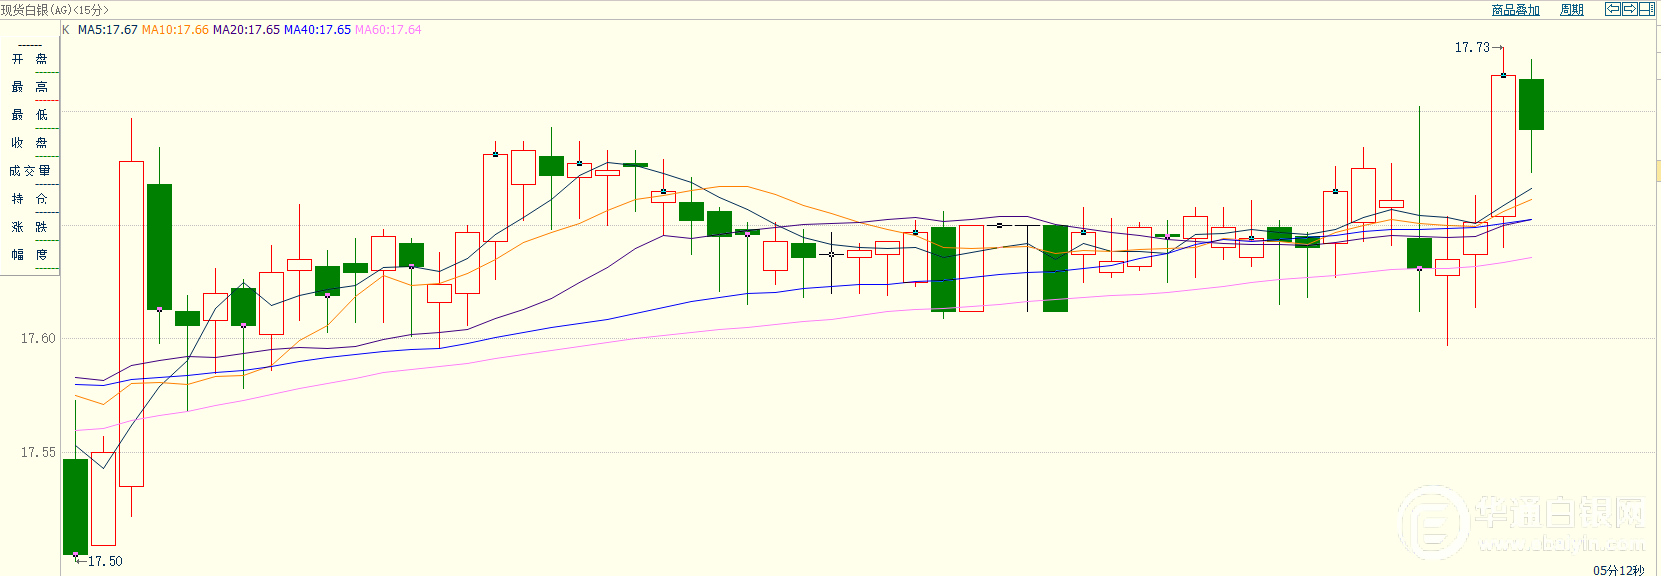The width and height of the screenshot is (1661, 576).
Task: Click the 17.73 high price marker
Action: (1472, 47)
